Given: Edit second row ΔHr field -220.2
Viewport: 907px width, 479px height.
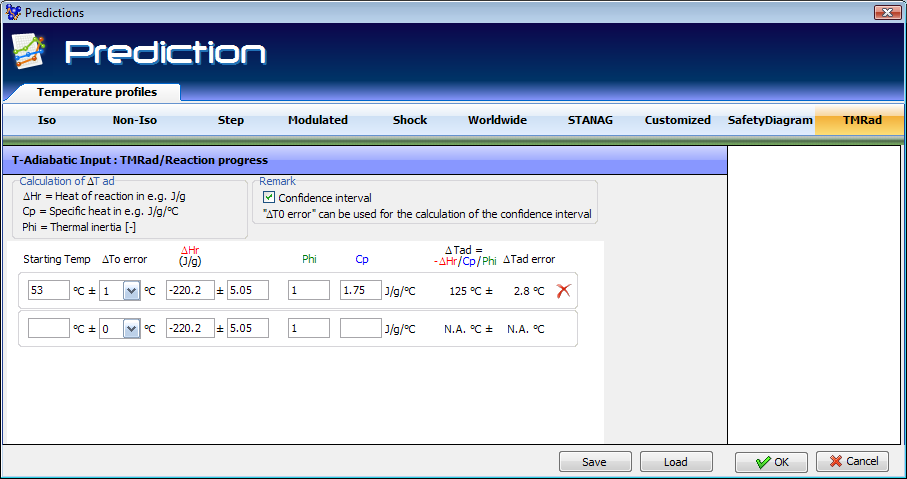Looking at the screenshot, I should (190, 329).
